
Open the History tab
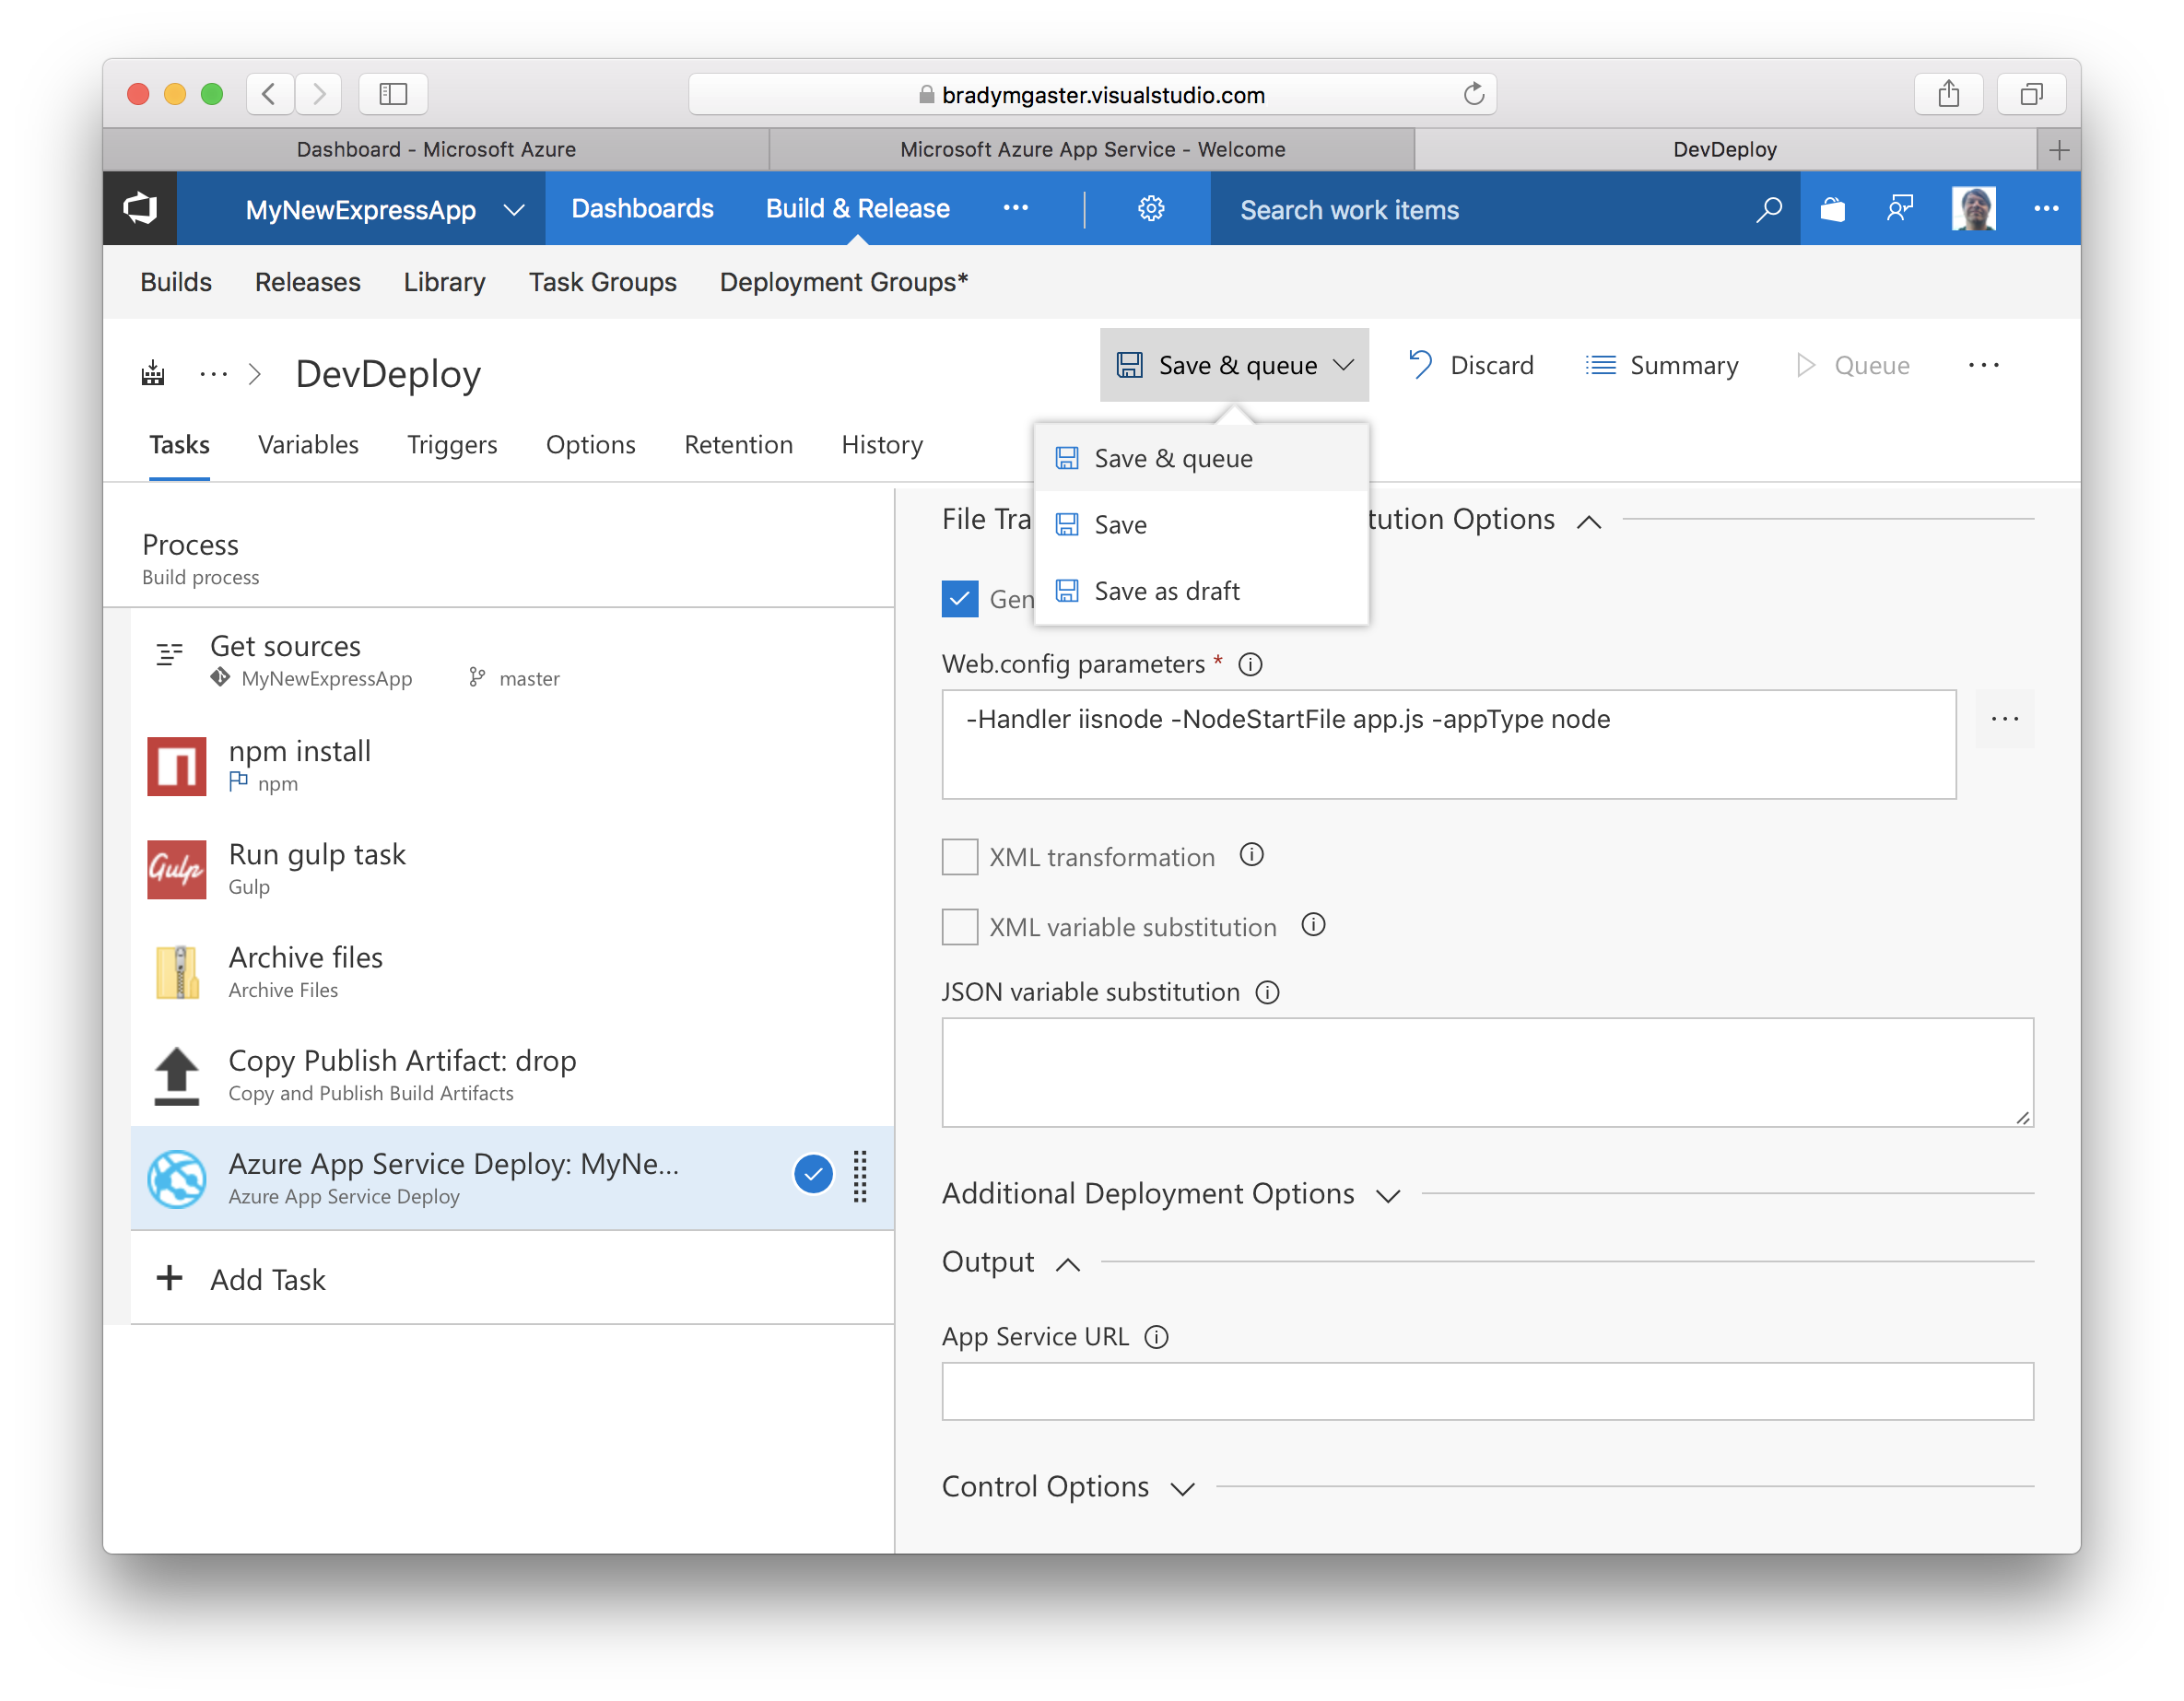882,444
